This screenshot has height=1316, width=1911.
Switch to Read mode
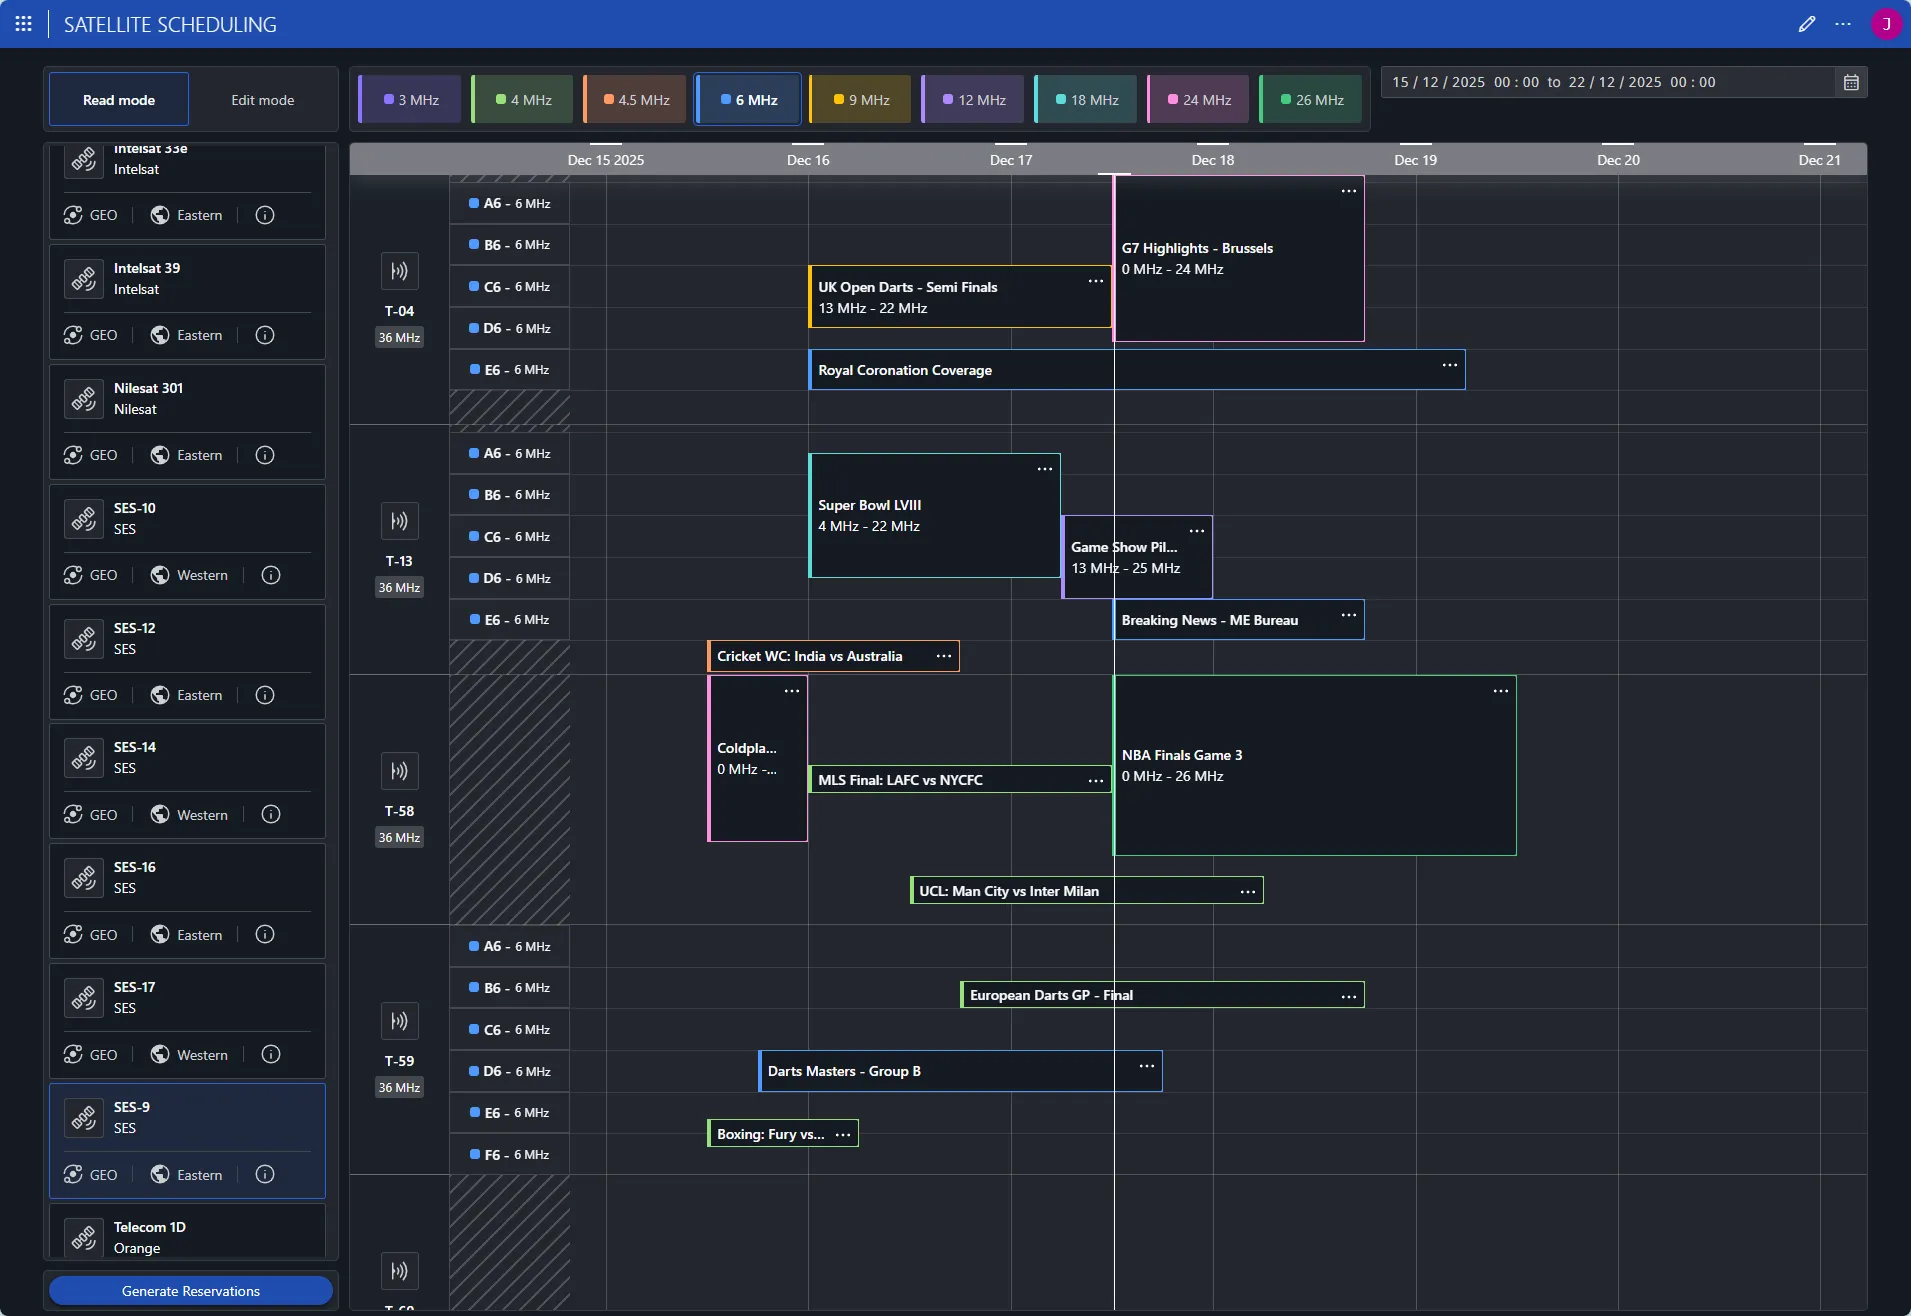pos(119,99)
